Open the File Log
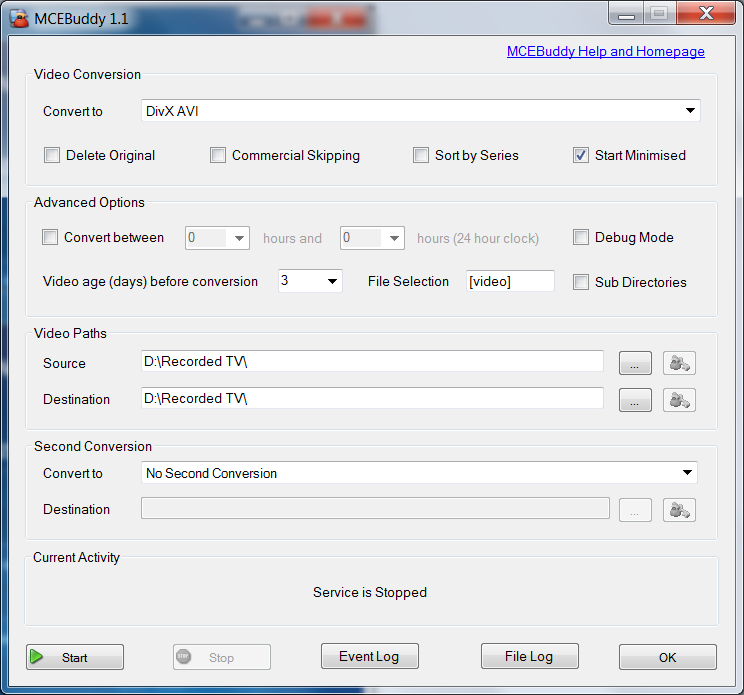The width and height of the screenshot is (744, 695). point(530,656)
